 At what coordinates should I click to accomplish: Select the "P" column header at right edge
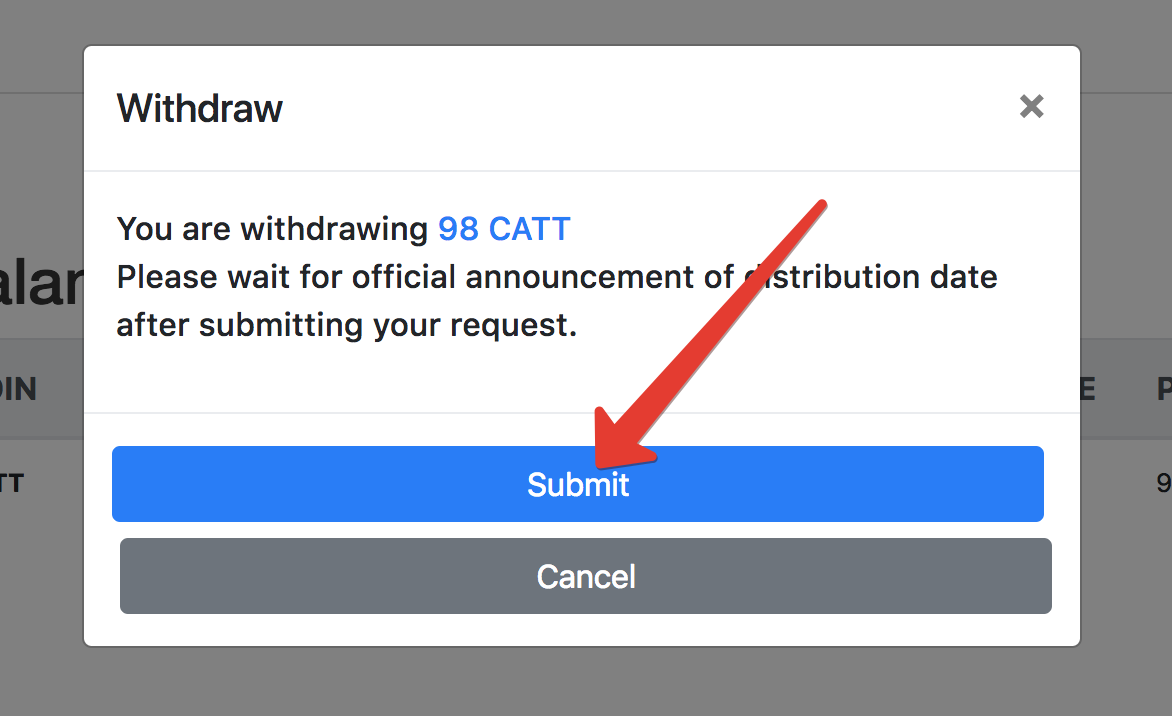1164,389
